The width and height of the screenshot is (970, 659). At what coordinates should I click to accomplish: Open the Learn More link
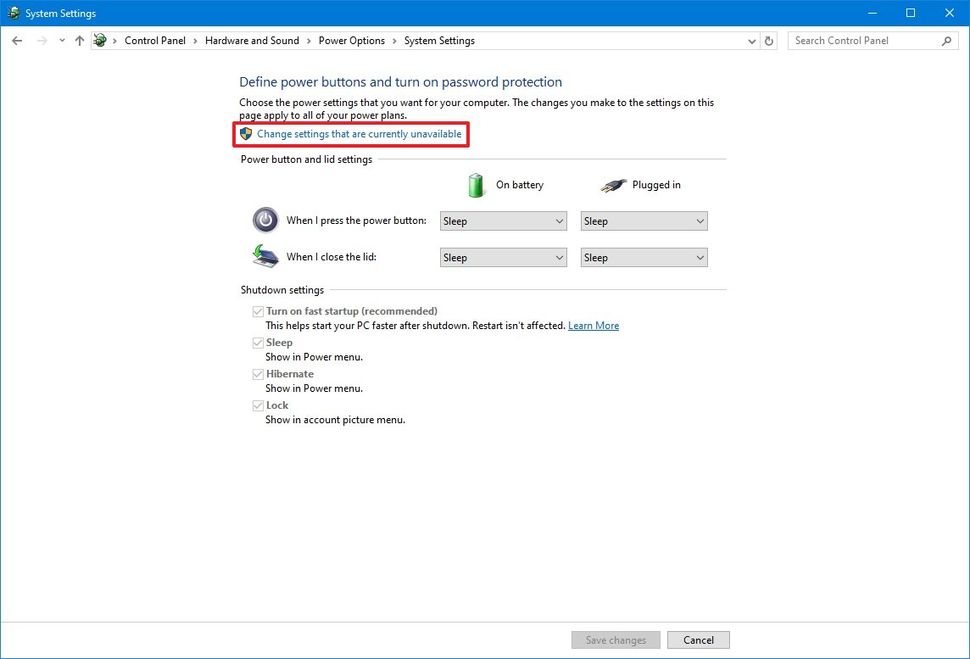[593, 325]
